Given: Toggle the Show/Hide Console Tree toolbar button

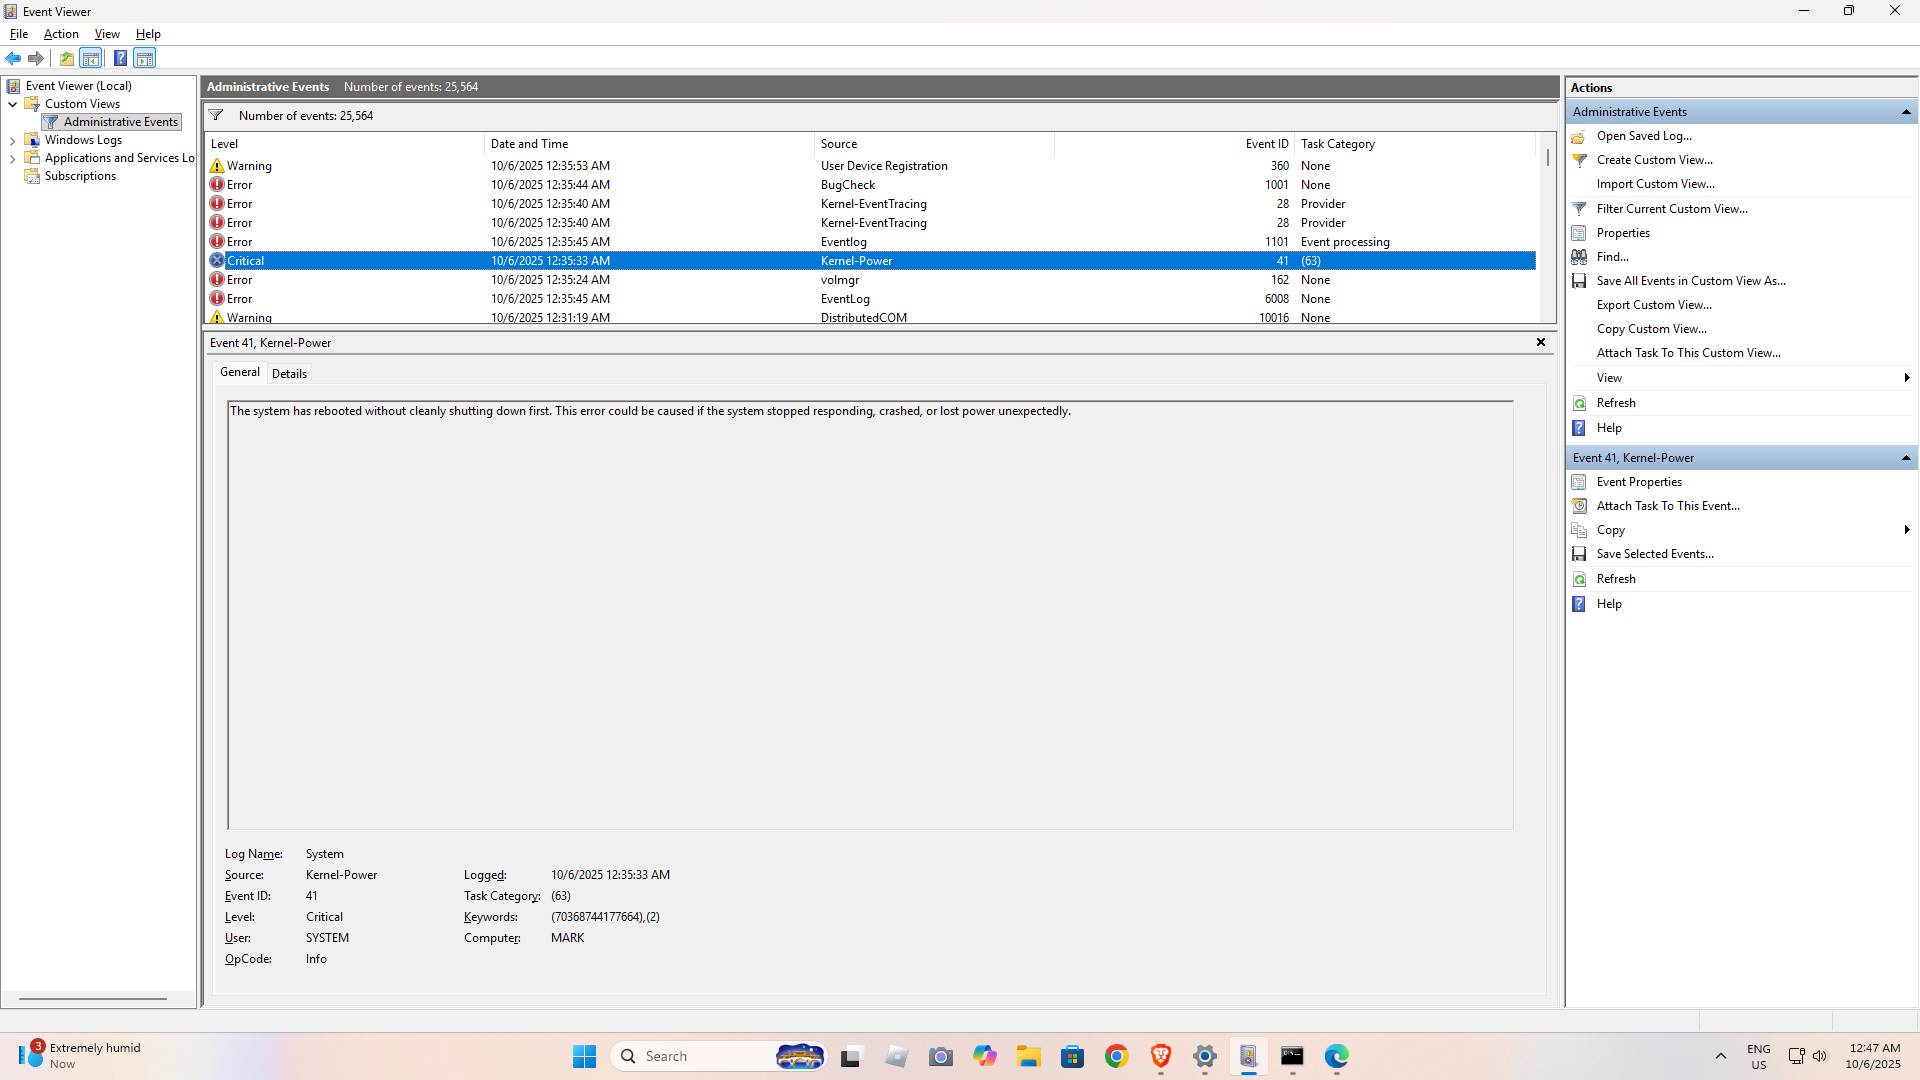Looking at the screenshot, I should [91, 58].
